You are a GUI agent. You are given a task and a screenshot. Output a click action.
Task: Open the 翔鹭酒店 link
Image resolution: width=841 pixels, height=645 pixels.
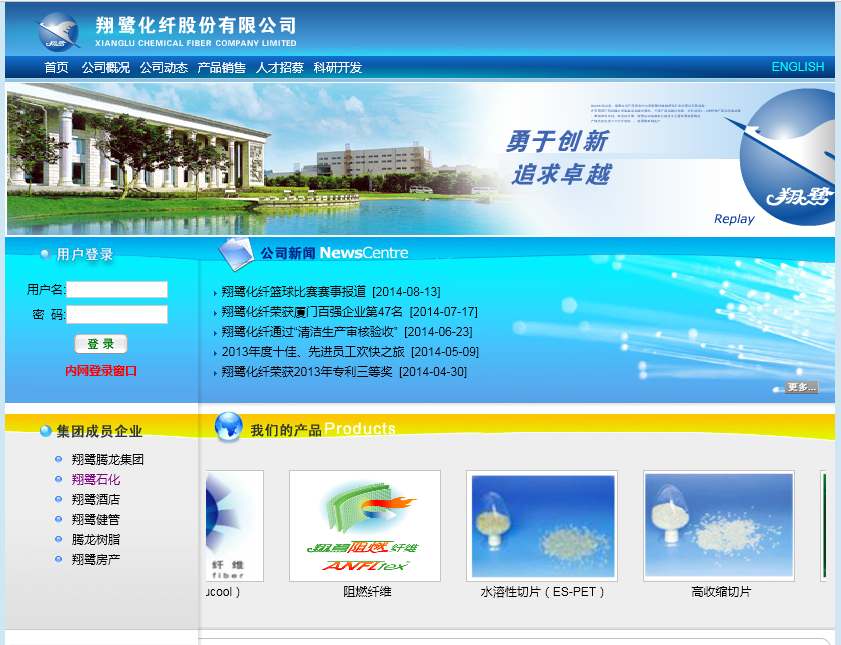[96, 499]
